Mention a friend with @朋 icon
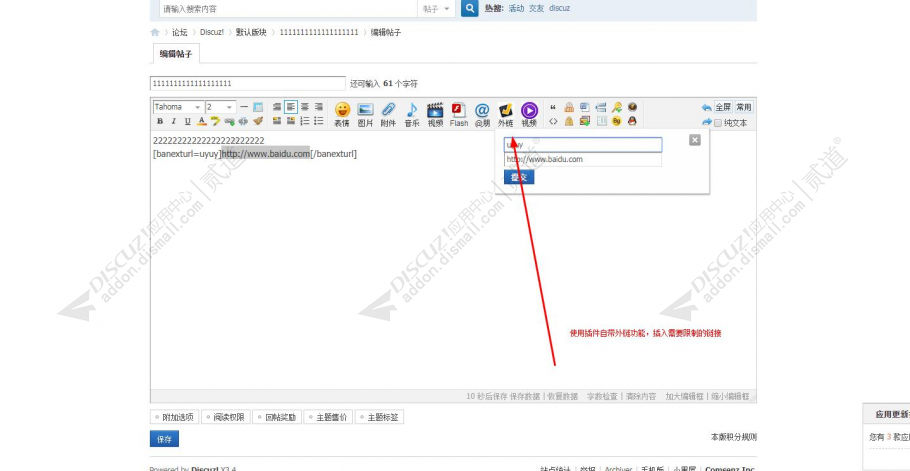This screenshot has width=910, height=471. (x=482, y=114)
